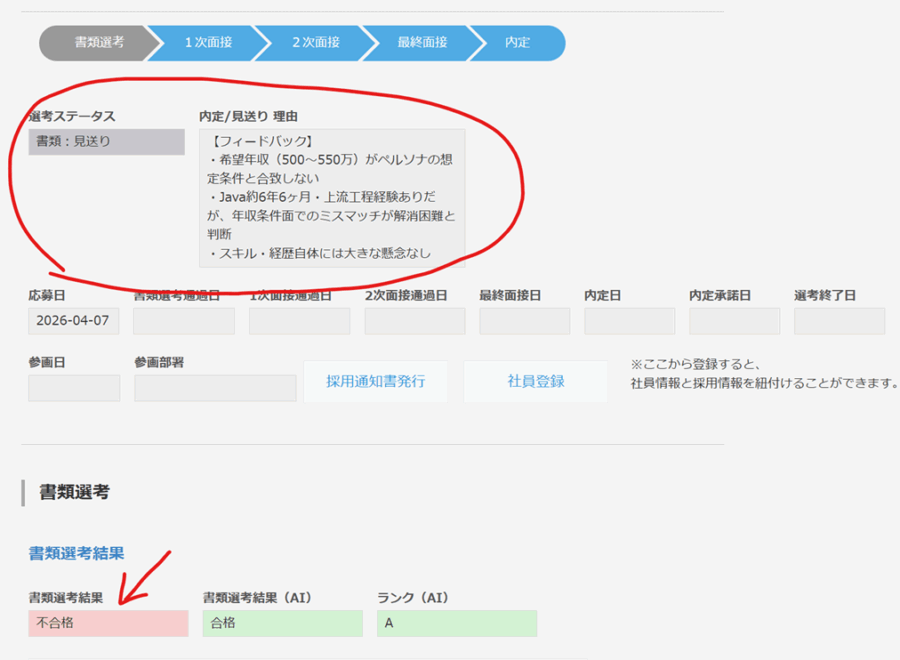Click the 最終面接日 date field
This screenshot has height=660, width=900.
(524, 321)
